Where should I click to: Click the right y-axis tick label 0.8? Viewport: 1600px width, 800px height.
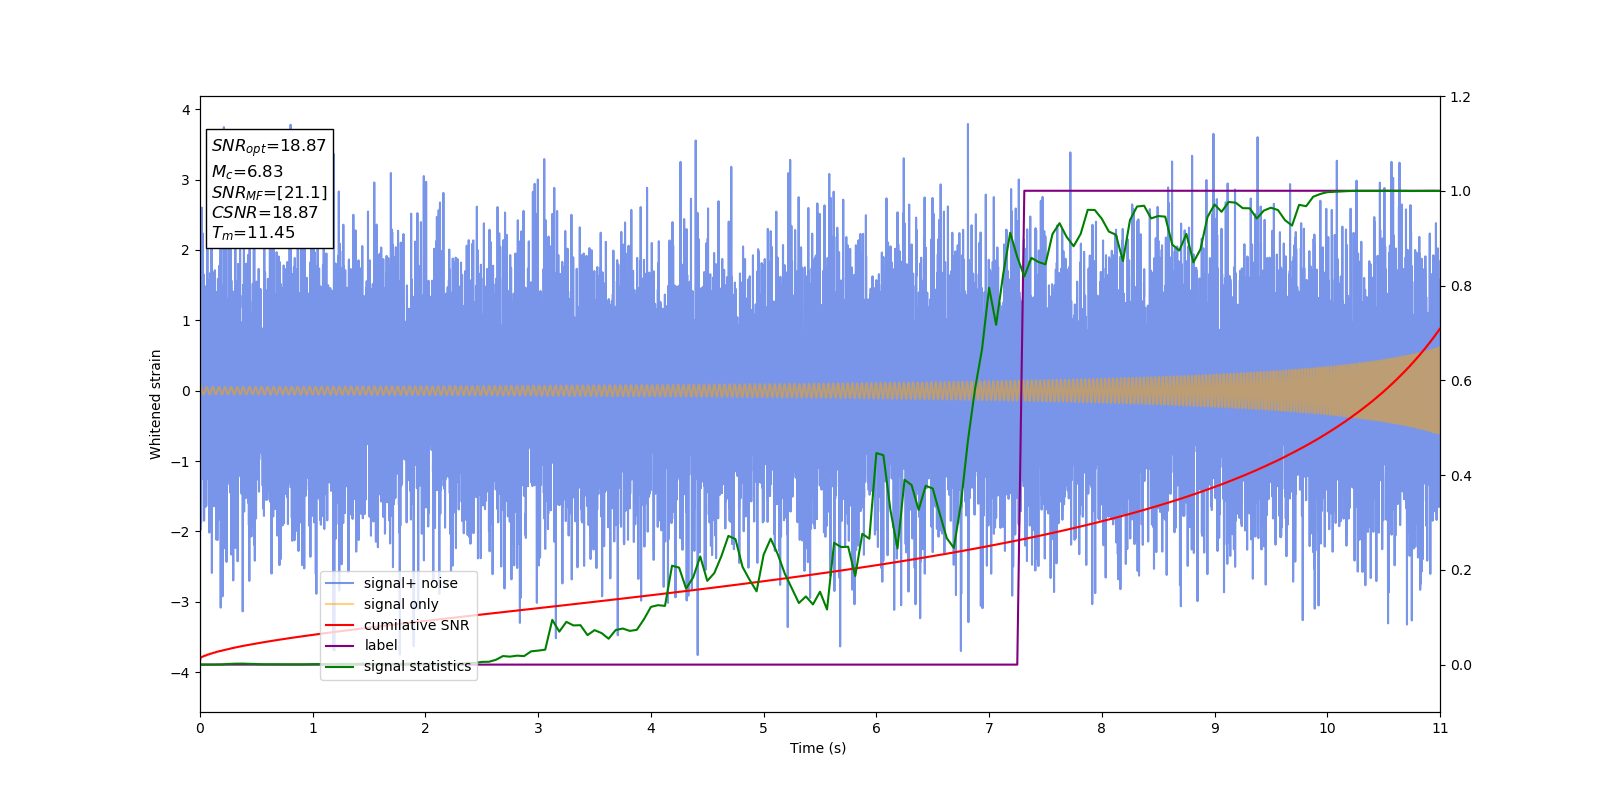click(1461, 286)
